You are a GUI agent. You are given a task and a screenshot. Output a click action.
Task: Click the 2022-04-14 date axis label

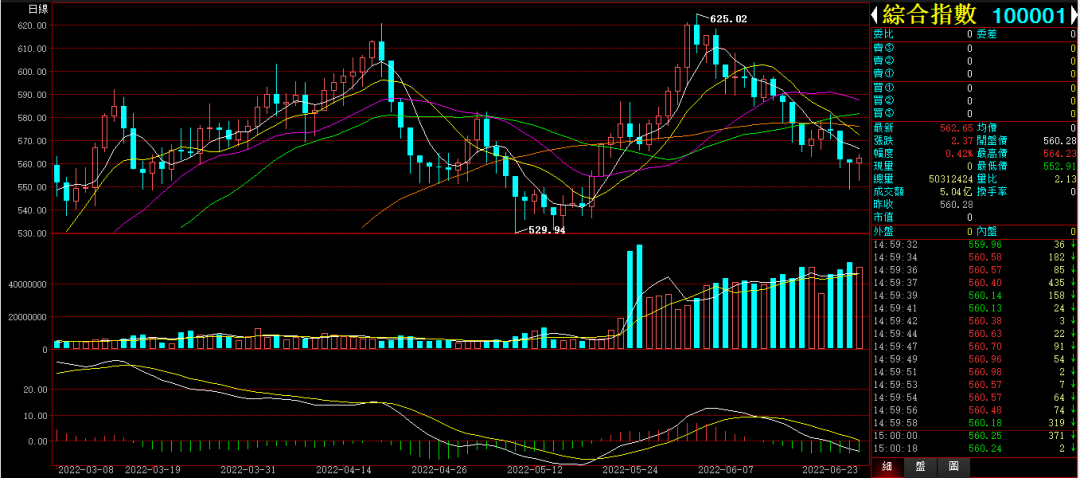(346, 470)
